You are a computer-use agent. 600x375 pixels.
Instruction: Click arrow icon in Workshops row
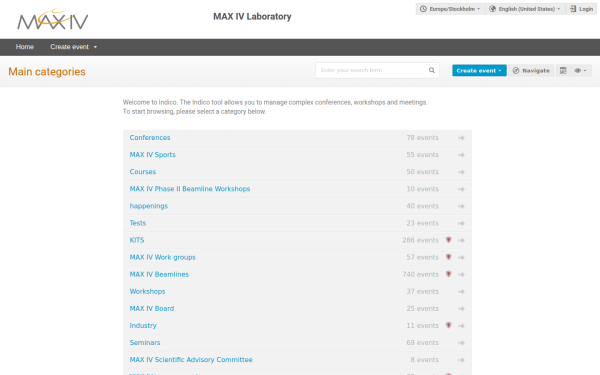461,292
